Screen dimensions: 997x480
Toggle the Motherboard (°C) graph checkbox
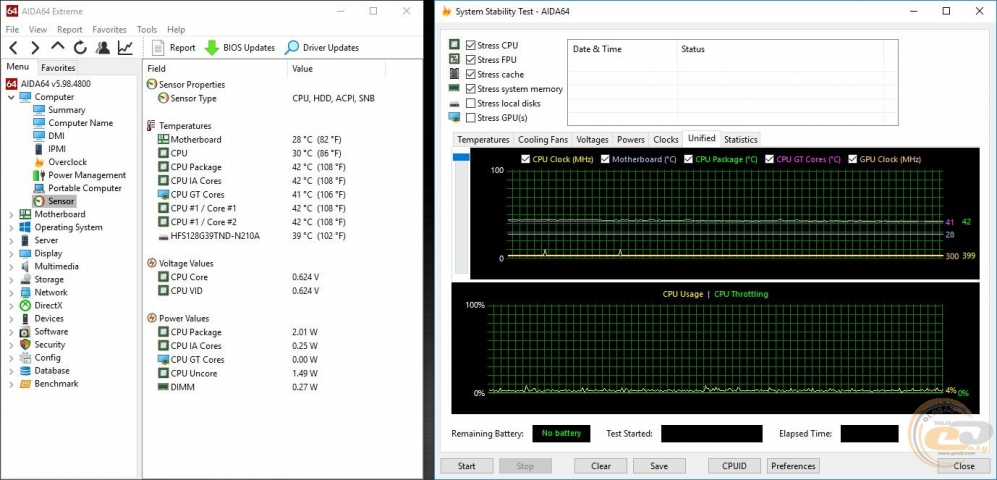coord(605,159)
